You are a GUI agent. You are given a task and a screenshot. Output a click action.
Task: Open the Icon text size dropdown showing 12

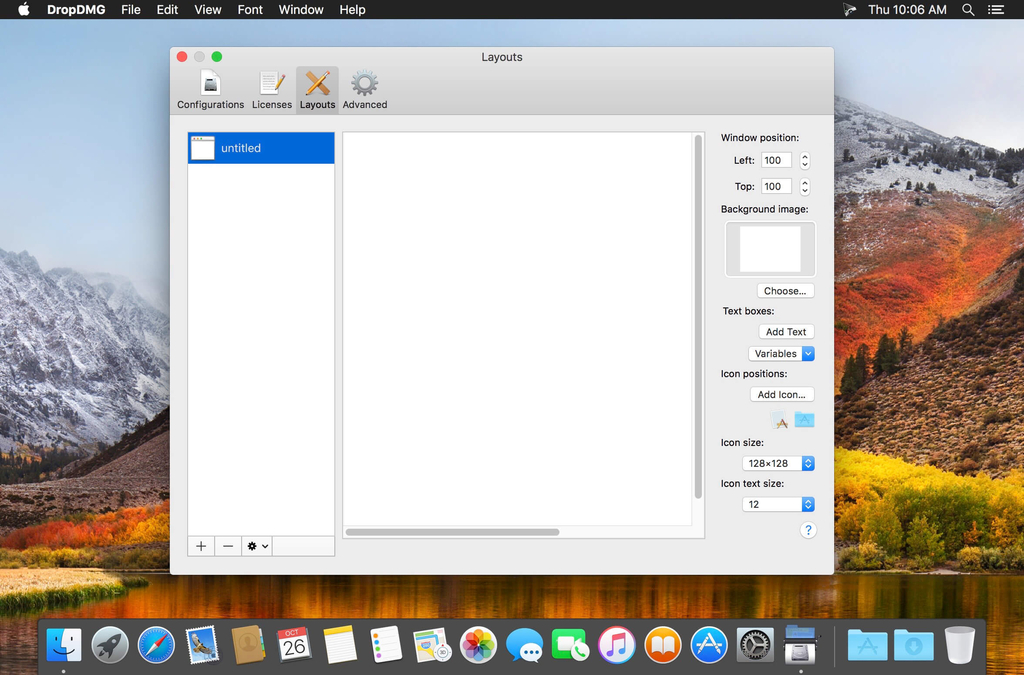pos(778,504)
